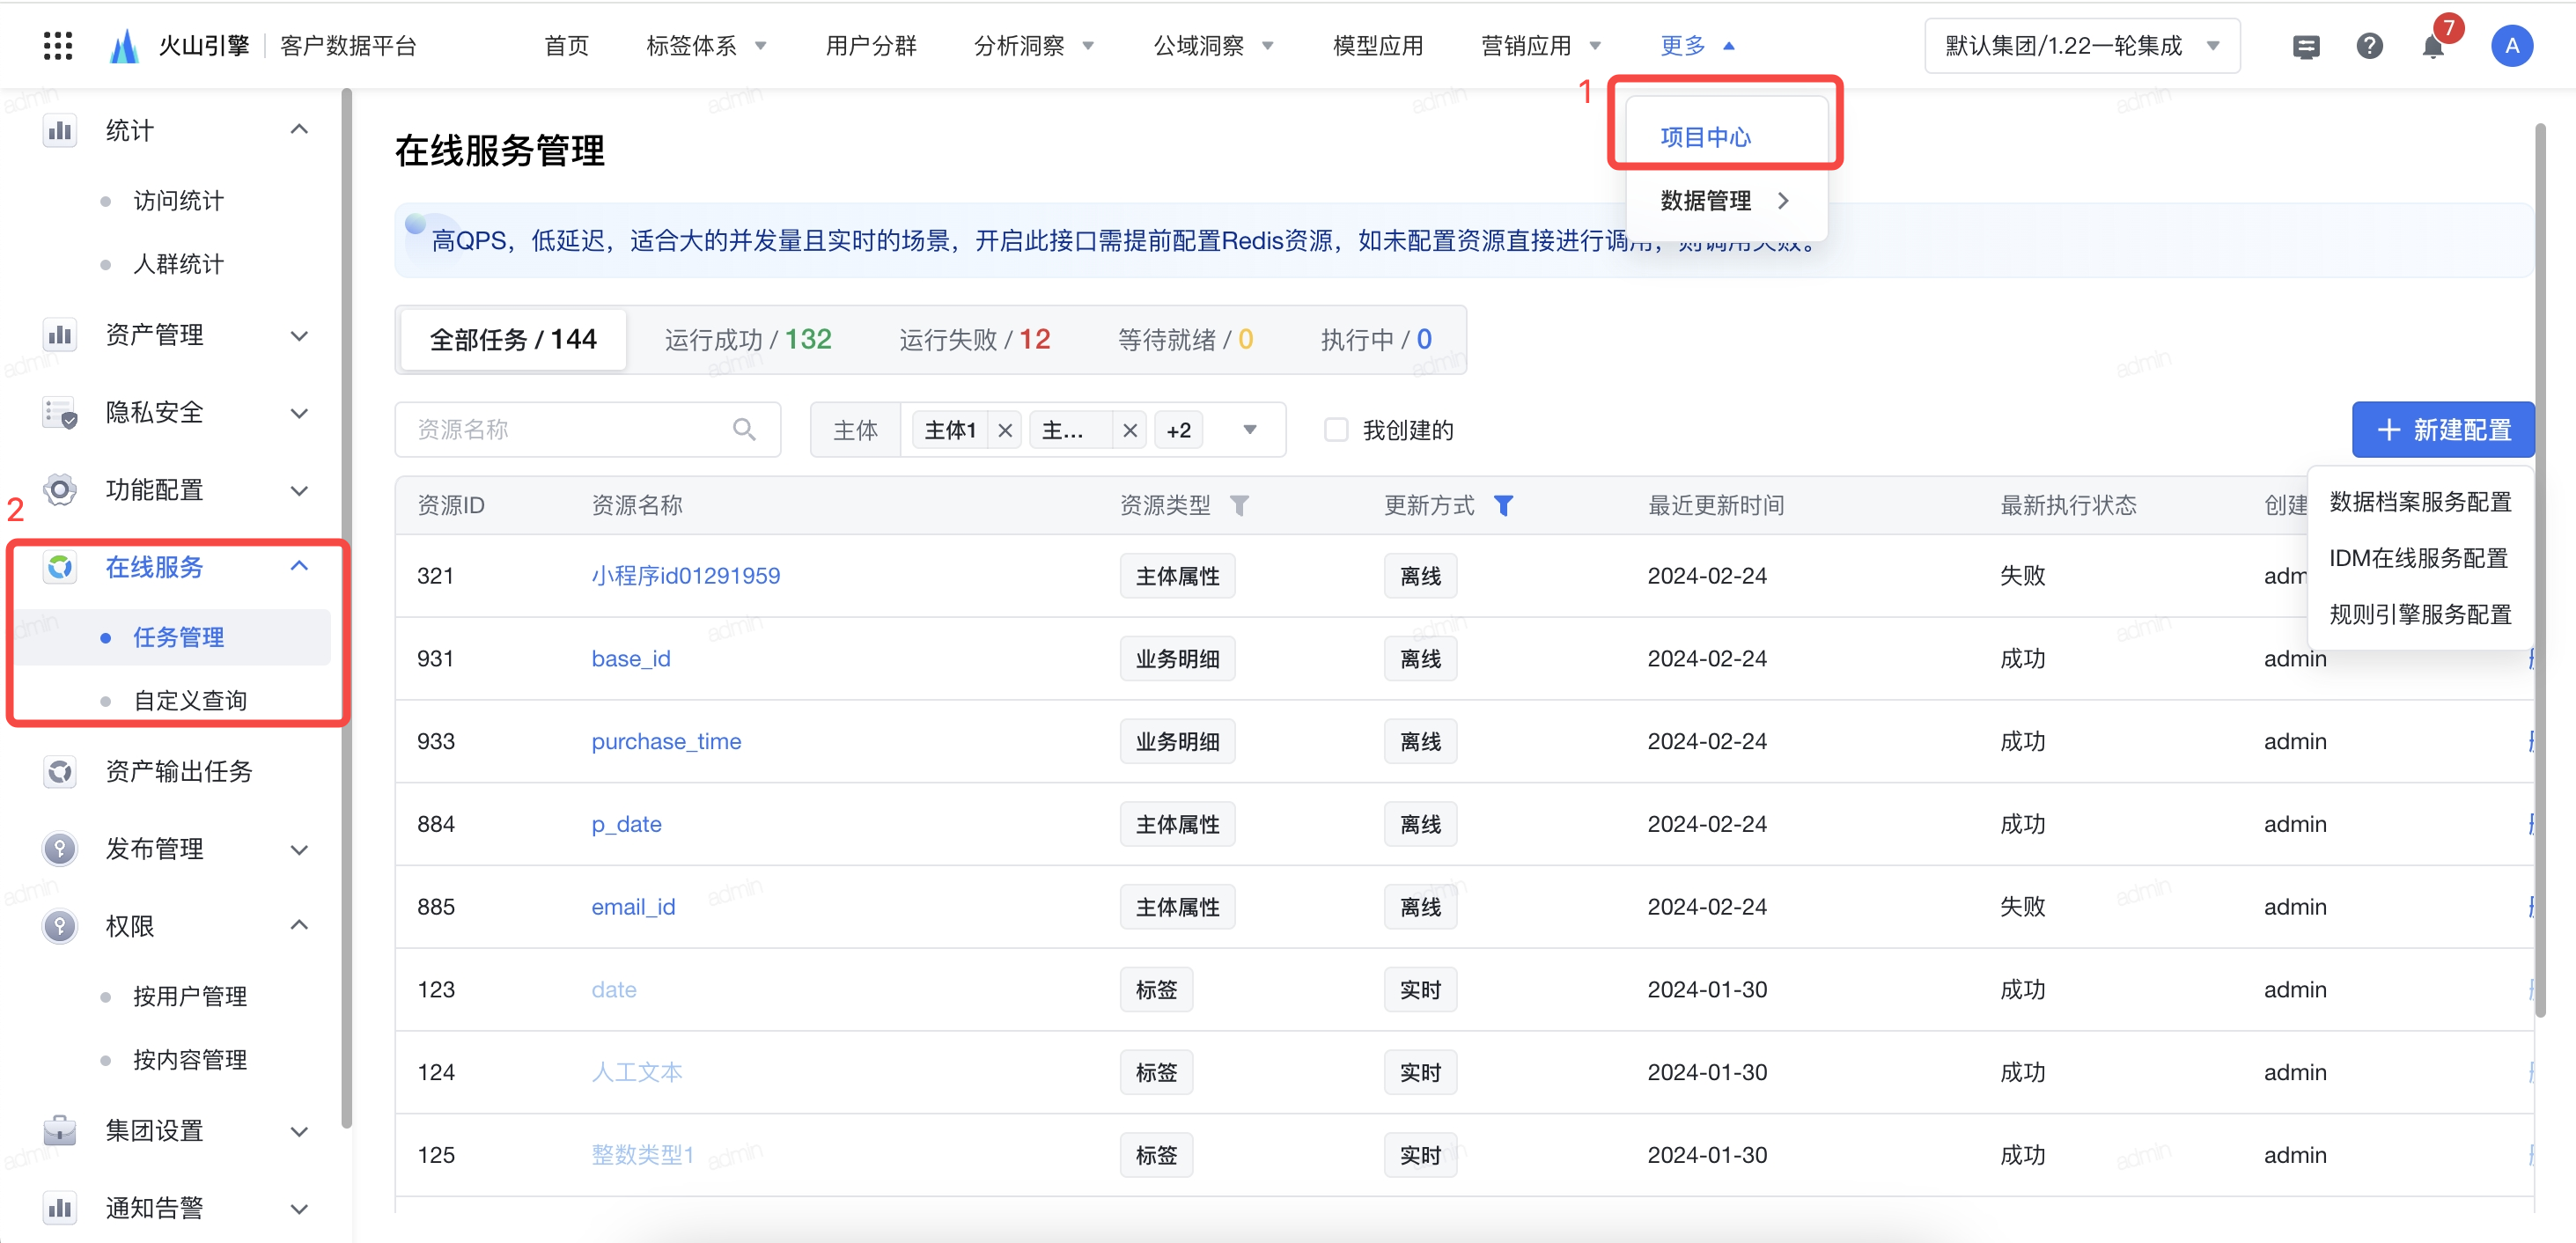Expand the 隐私安全 sidebar section

(x=299, y=413)
